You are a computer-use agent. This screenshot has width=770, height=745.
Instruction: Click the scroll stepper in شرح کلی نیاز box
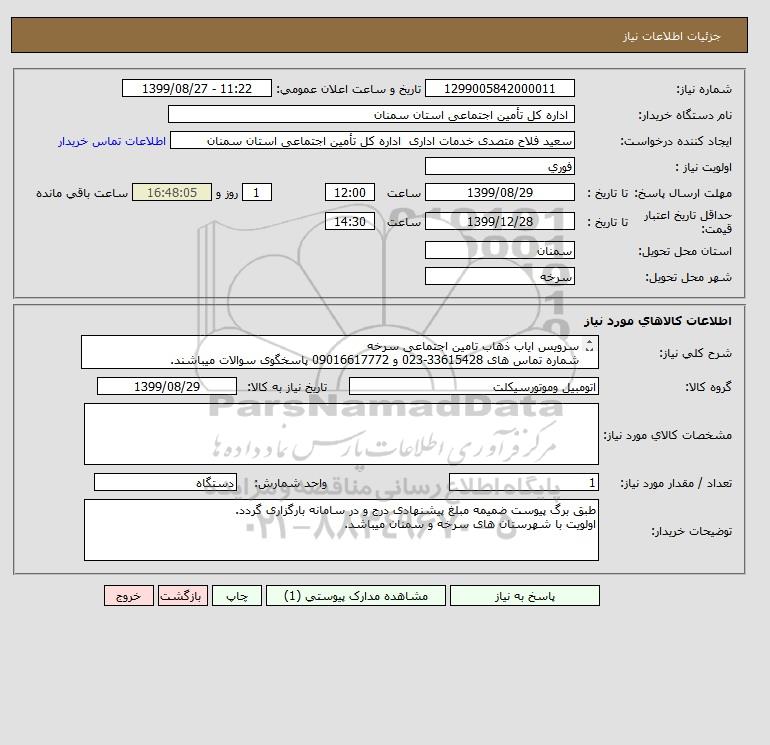pos(590,346)
